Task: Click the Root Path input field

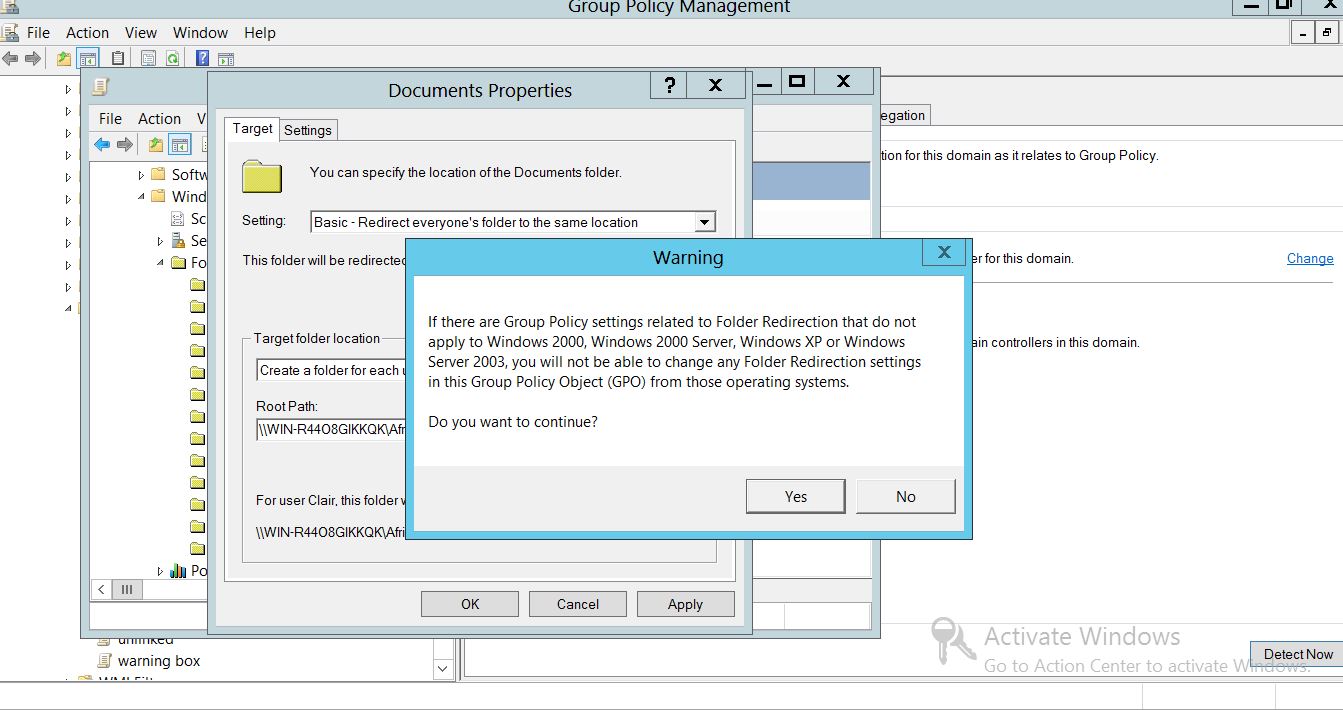Action: 330,430
